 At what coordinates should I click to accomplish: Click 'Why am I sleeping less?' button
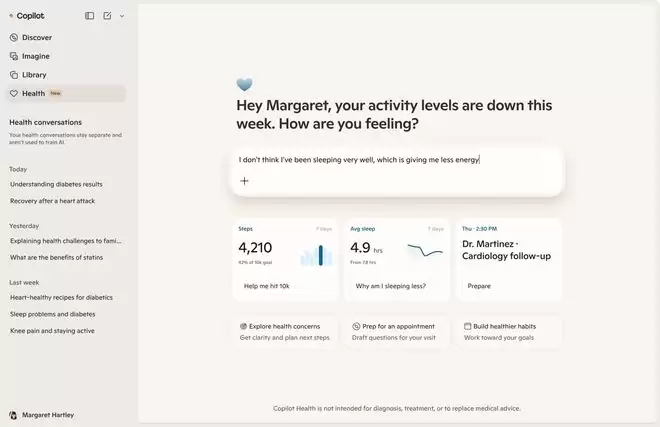390,286
